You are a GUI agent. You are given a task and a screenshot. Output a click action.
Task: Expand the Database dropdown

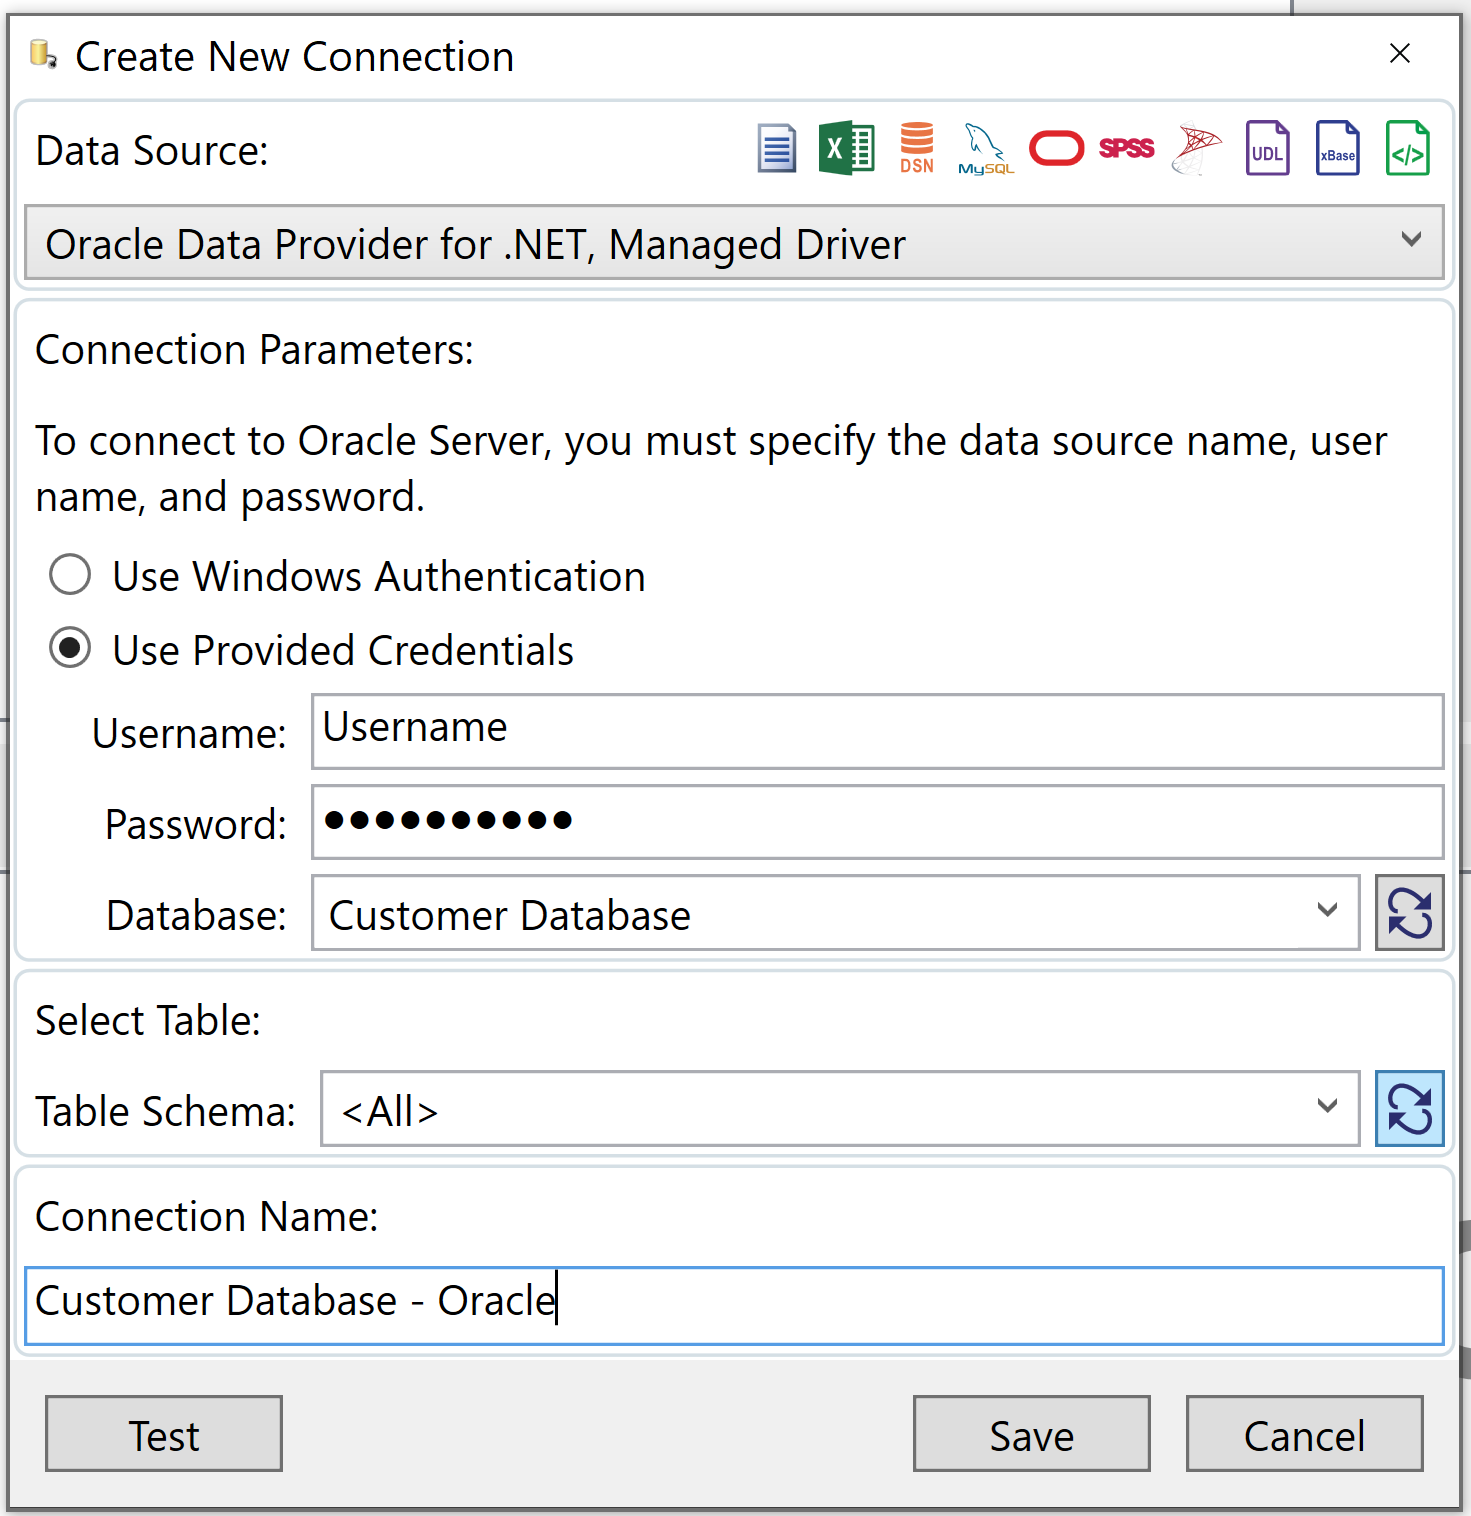tap(1327, 912)
